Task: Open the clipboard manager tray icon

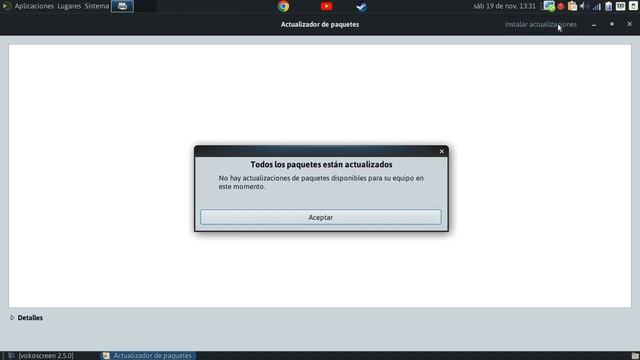Action: click(x=572, y=6)
